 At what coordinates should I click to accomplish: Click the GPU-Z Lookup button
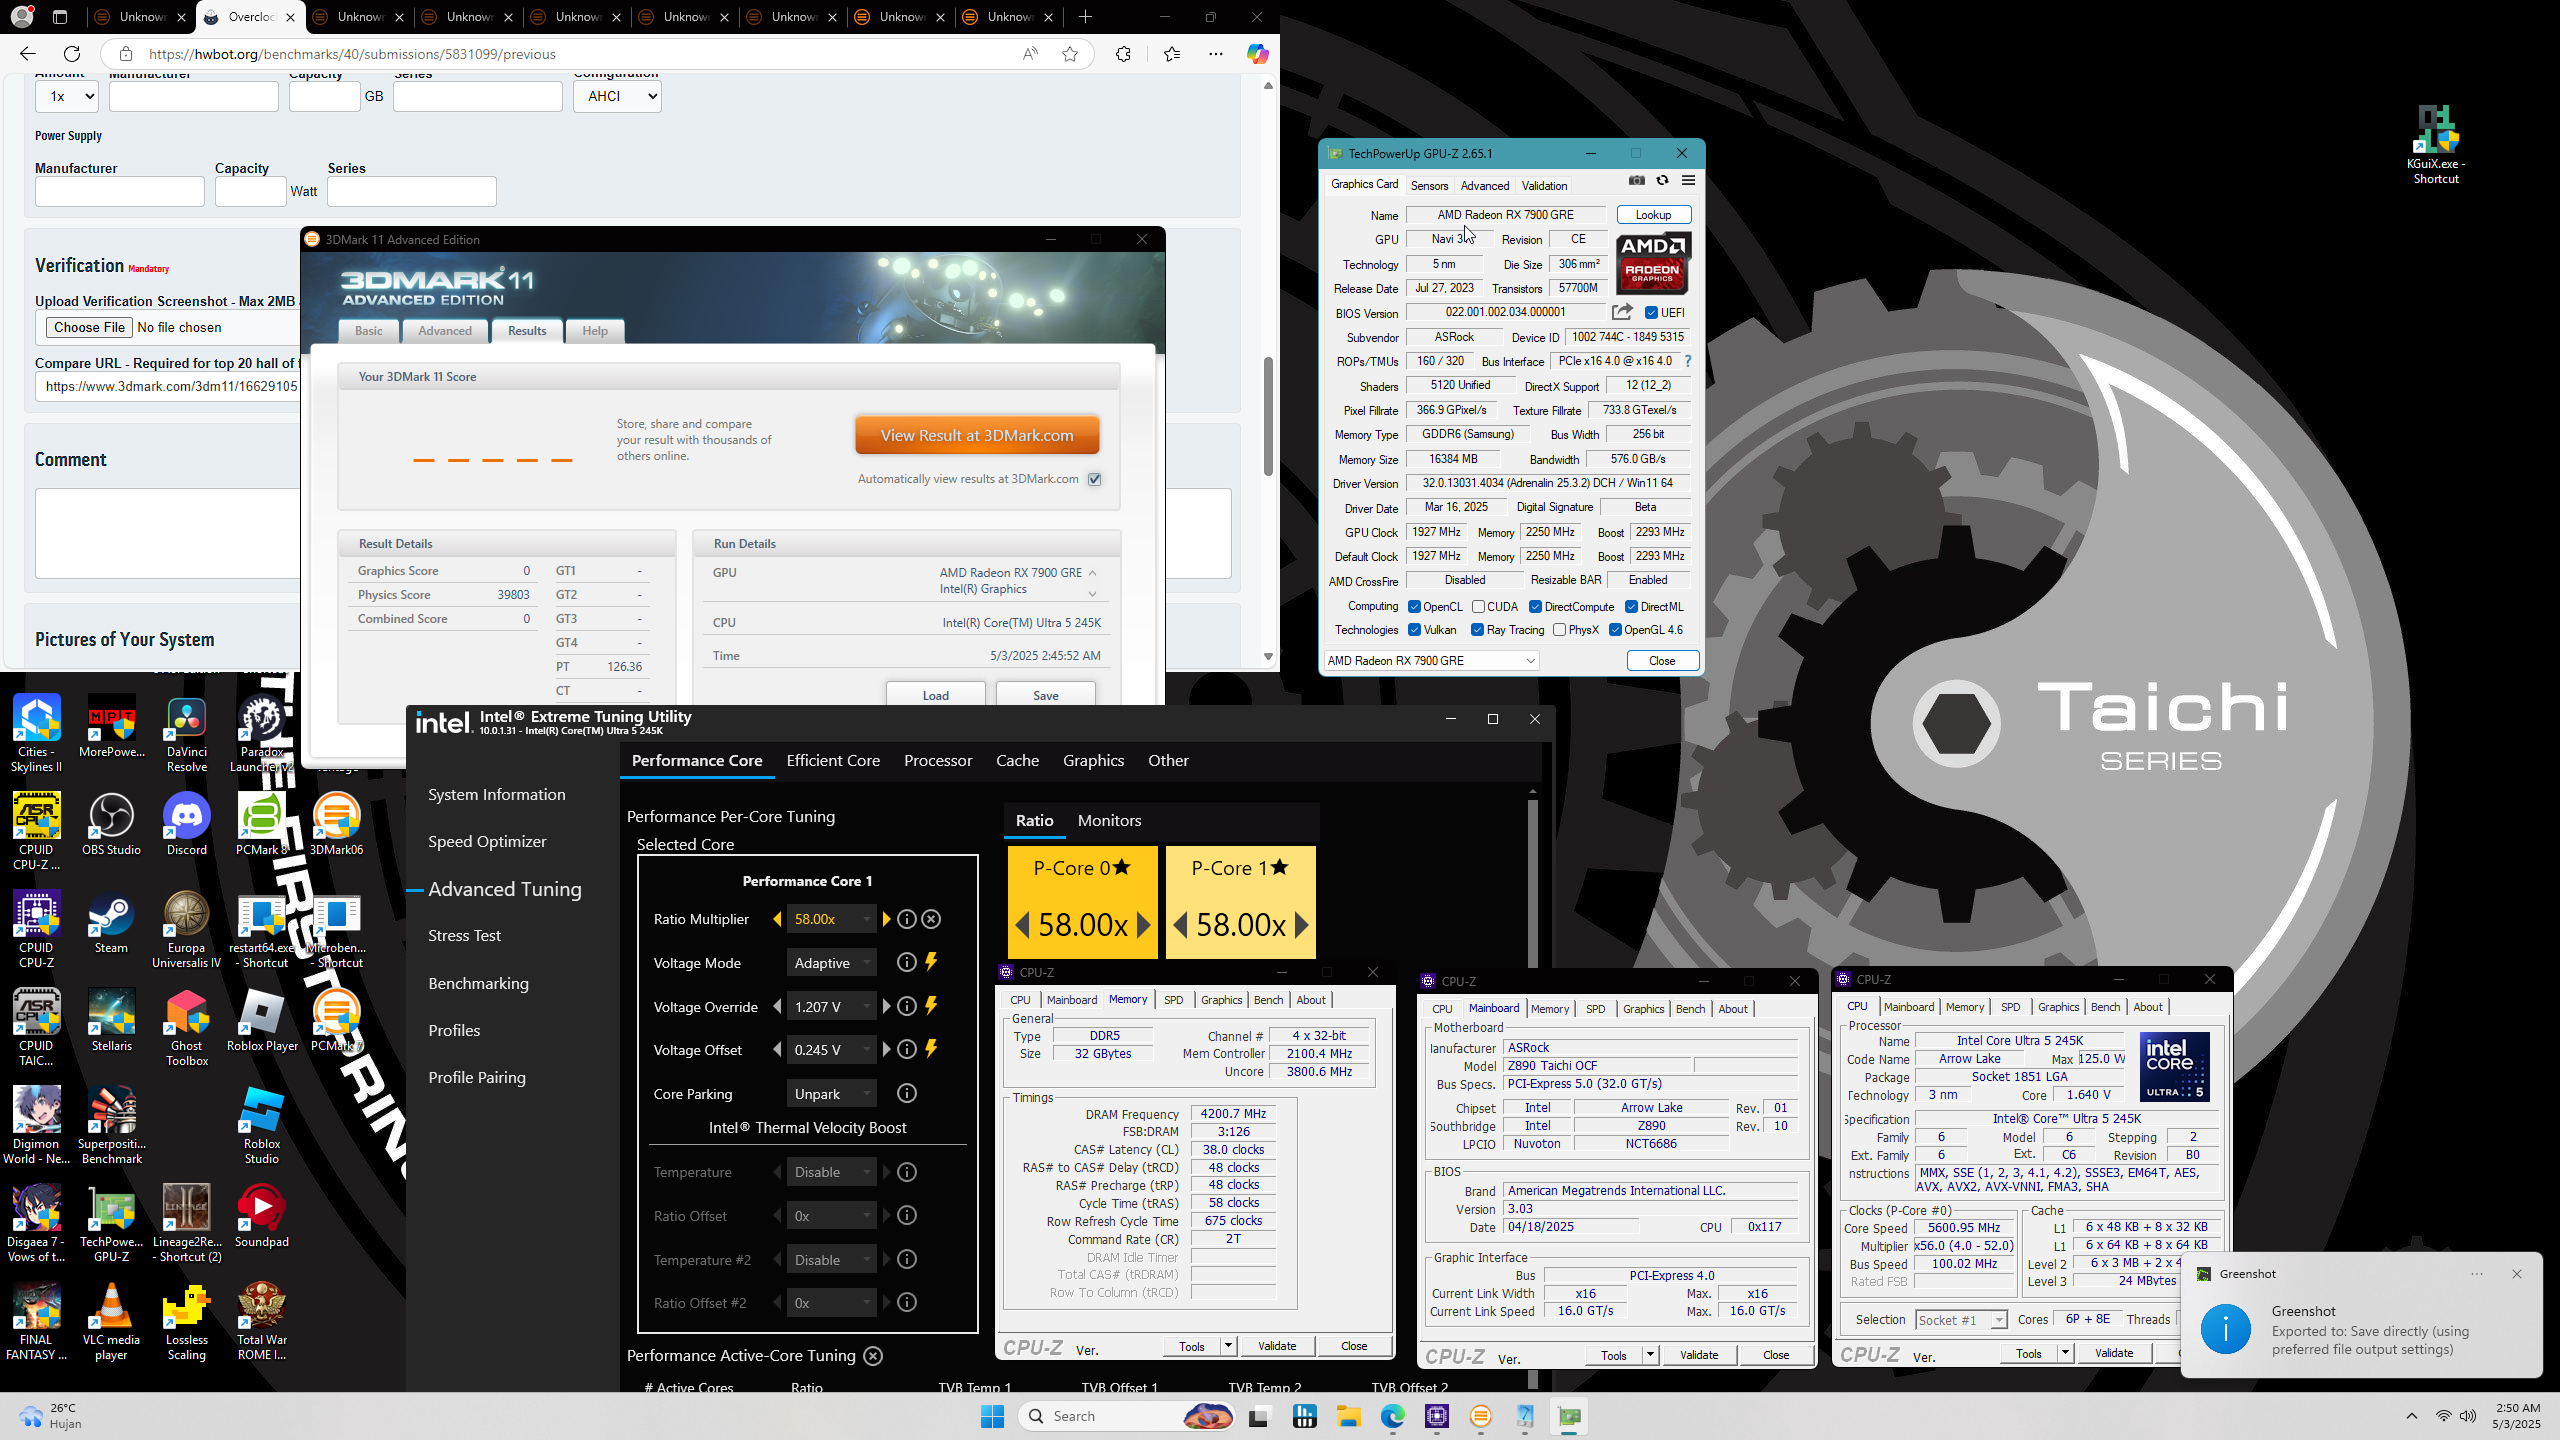[1653, 215]
